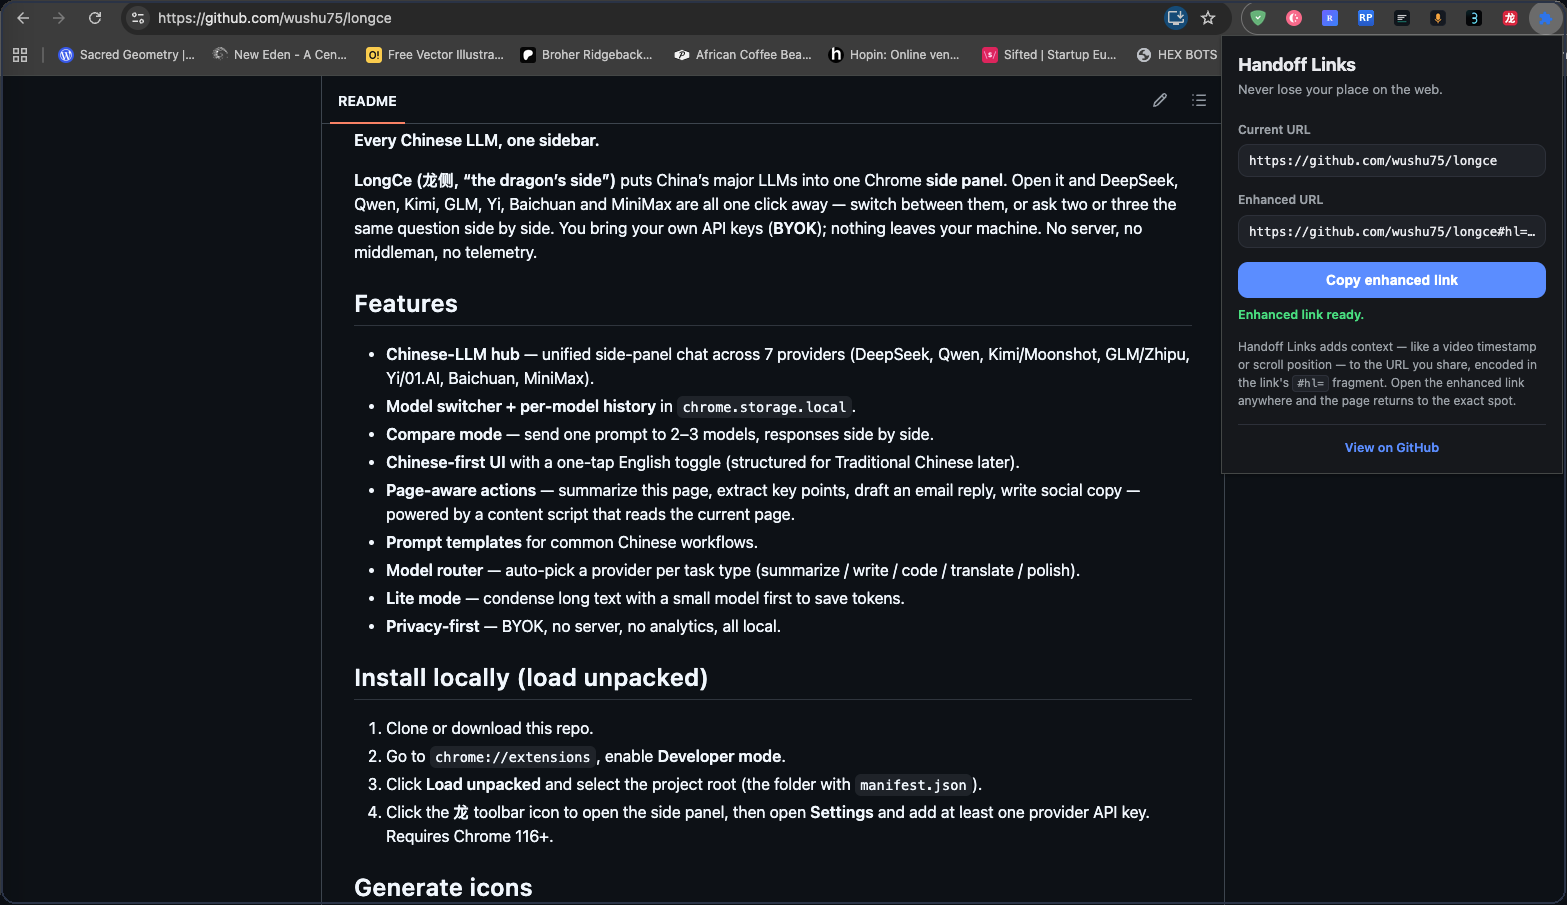Click 'Never lose your place' tagline
This screenshot has width=1567, height=905.
(1340, 90)
